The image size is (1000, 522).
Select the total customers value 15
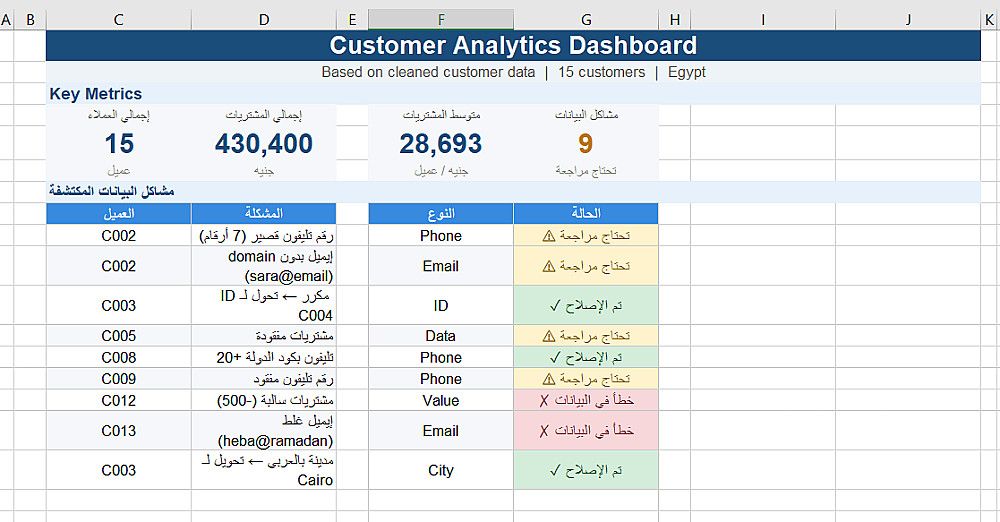pos(119,143)
